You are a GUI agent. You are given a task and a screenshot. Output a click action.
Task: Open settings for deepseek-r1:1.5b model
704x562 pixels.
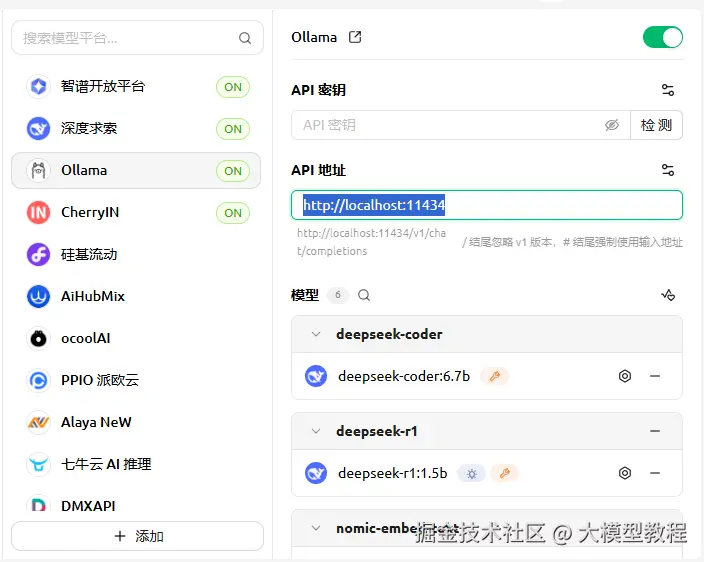point(625,473)
